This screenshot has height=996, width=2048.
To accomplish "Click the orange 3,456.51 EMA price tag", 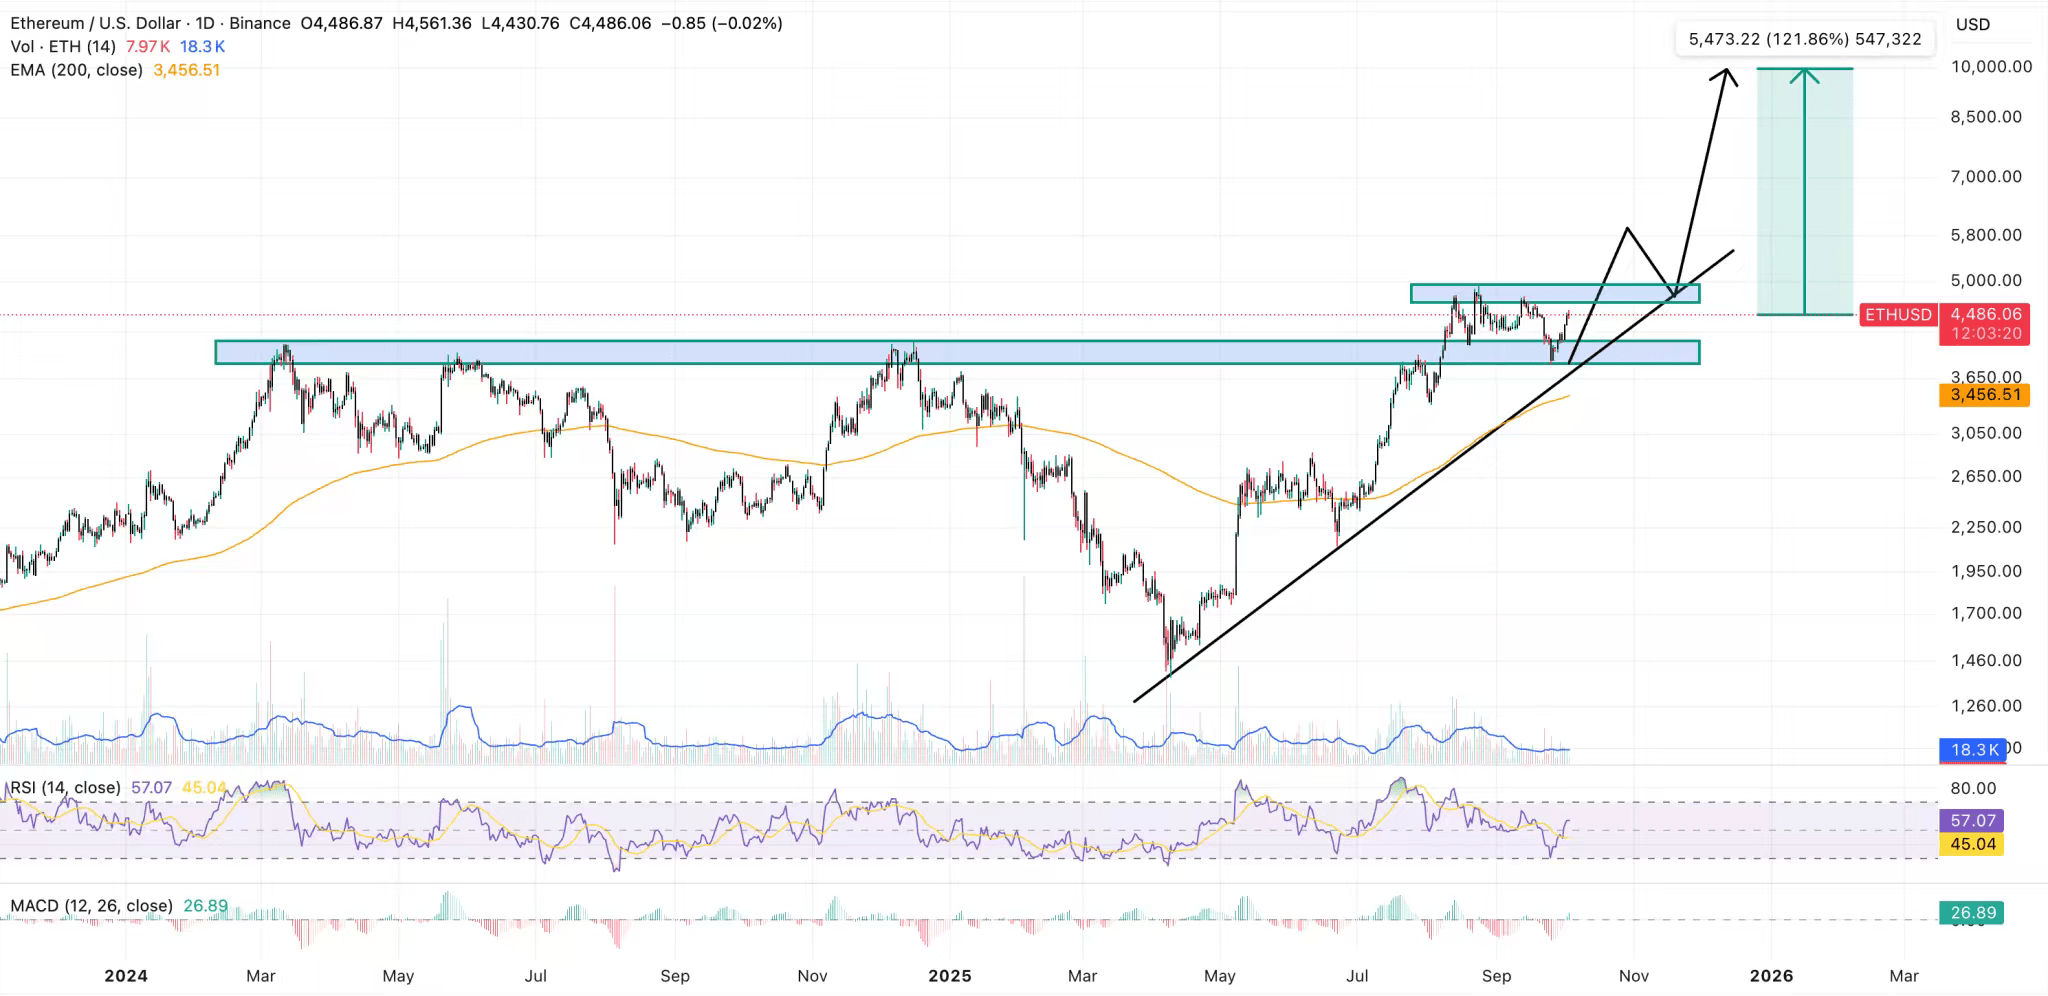I will [1985, 395].
